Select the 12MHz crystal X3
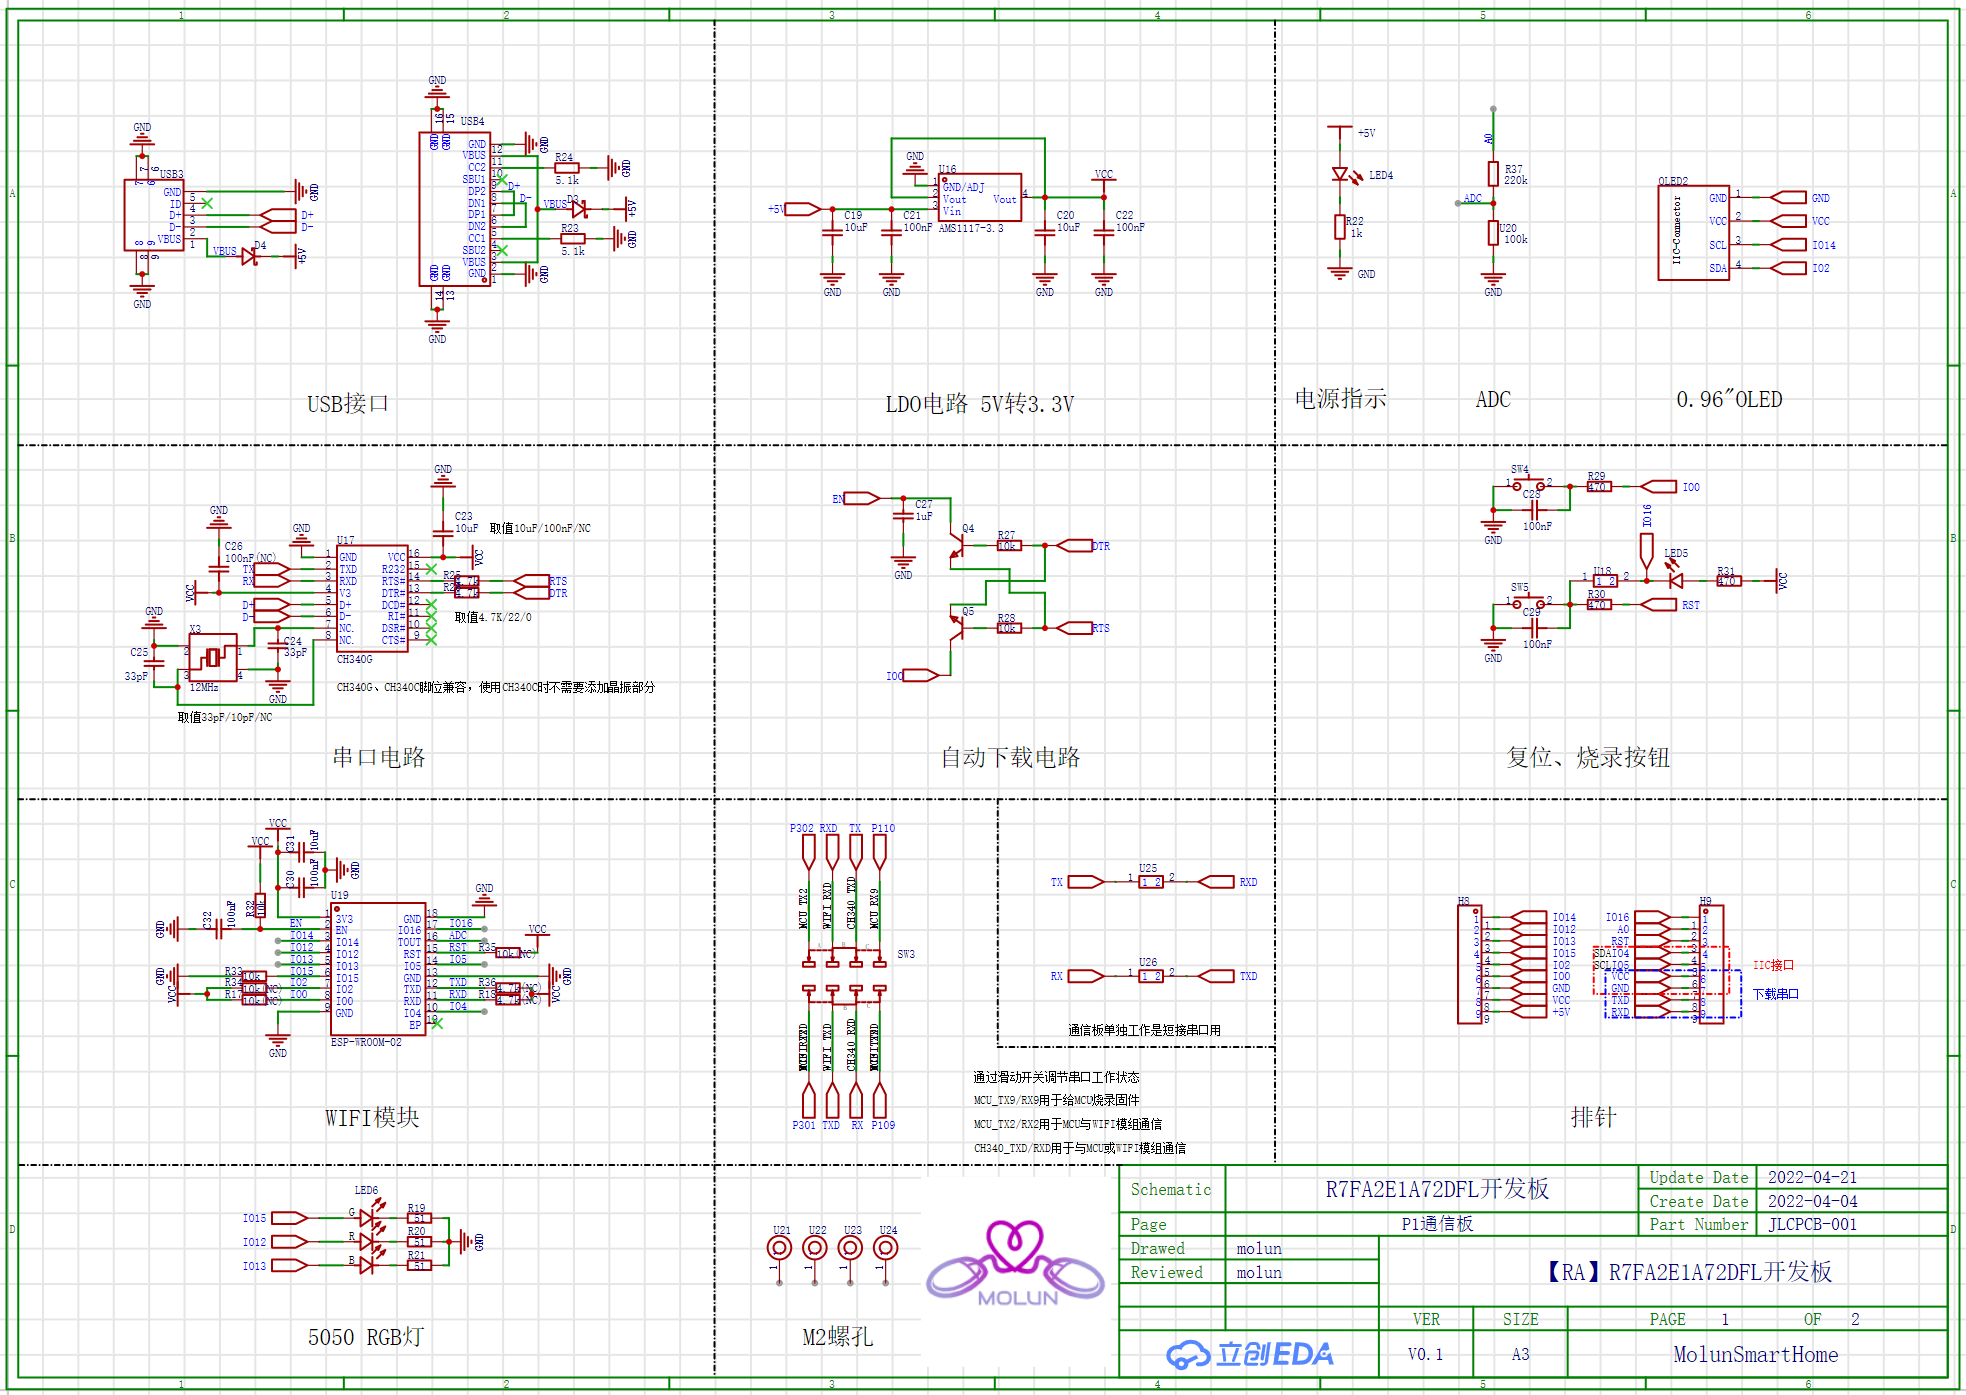 pos(212,658)
